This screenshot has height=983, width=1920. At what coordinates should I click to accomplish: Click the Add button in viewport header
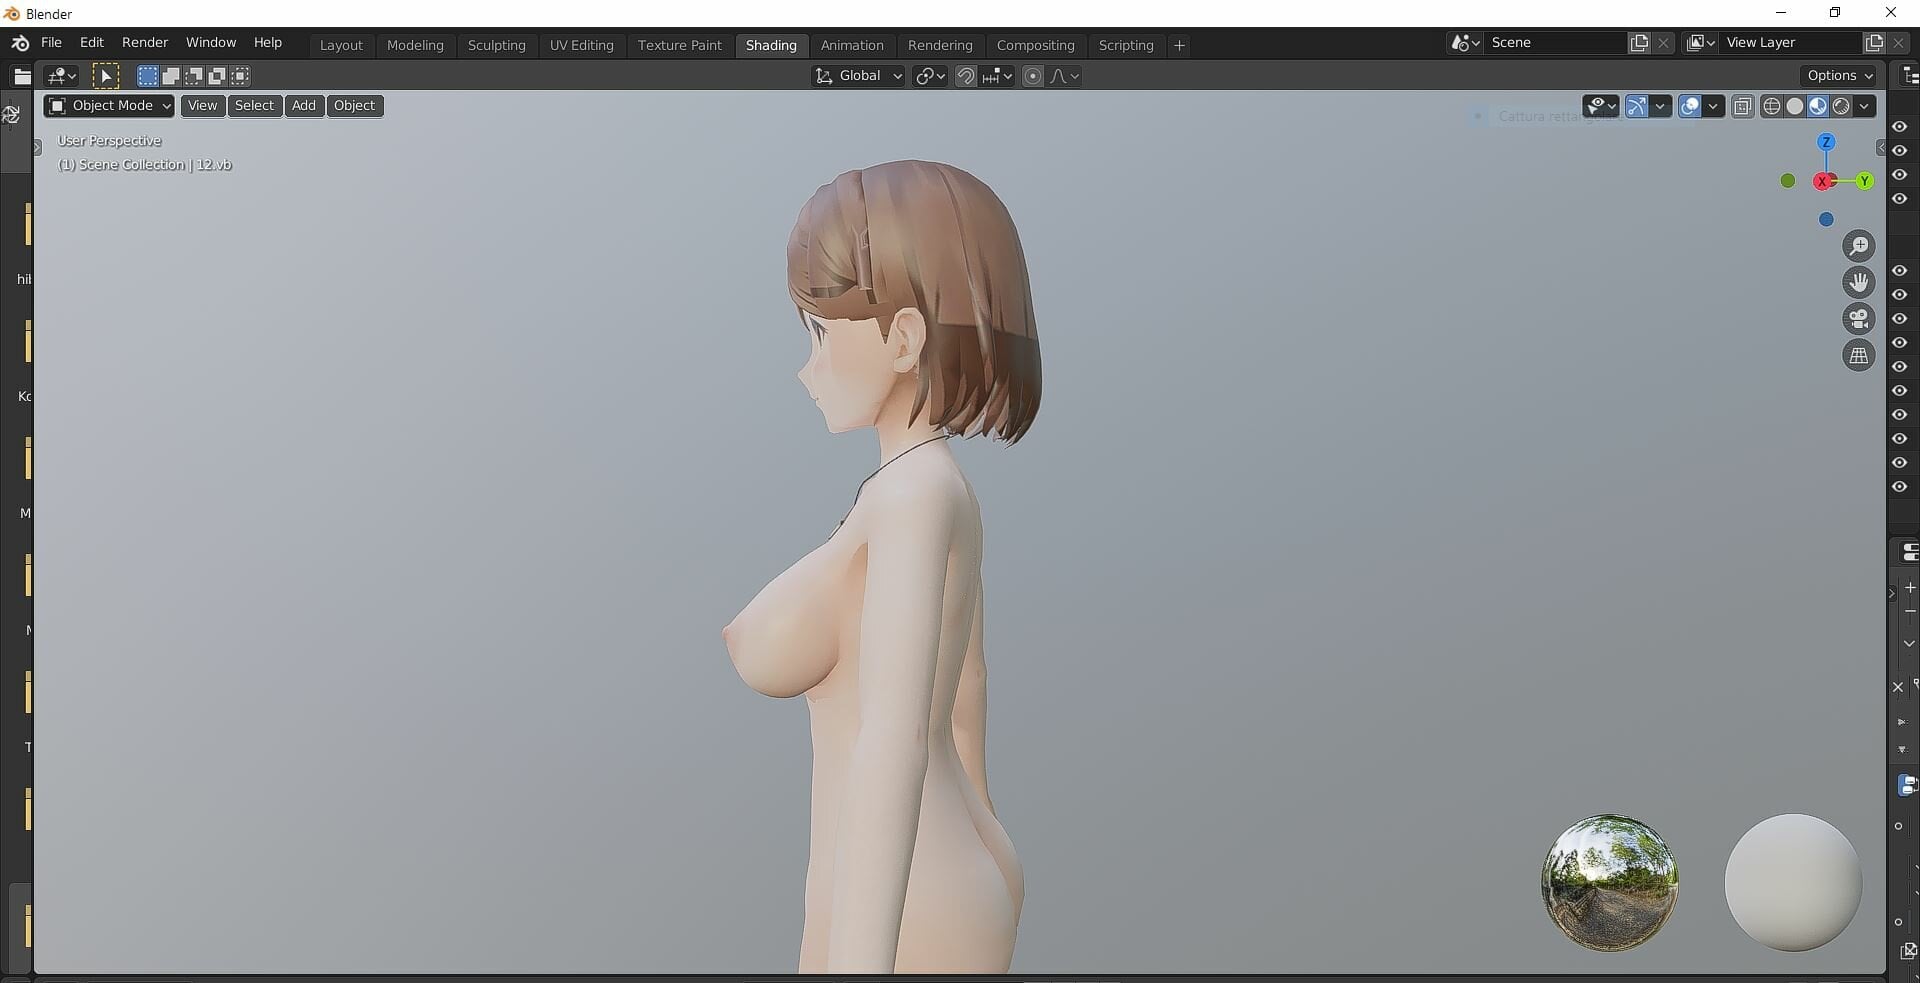tap(304, 106)
